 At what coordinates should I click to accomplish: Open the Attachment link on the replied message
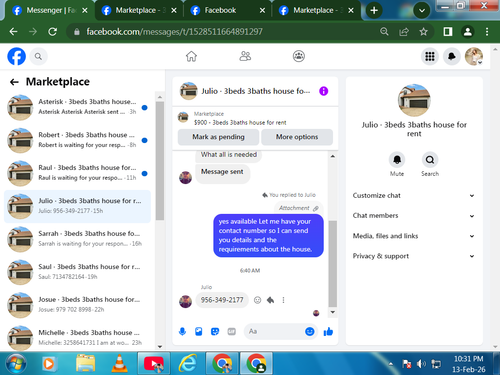(x=298, y=208)
